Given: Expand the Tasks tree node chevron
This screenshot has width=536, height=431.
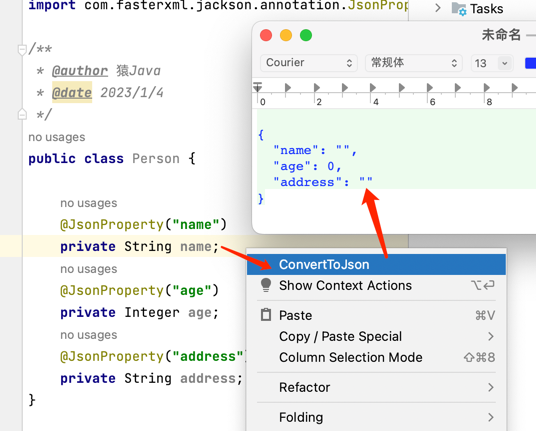Looking at the screenshot, I should (438, 8).
